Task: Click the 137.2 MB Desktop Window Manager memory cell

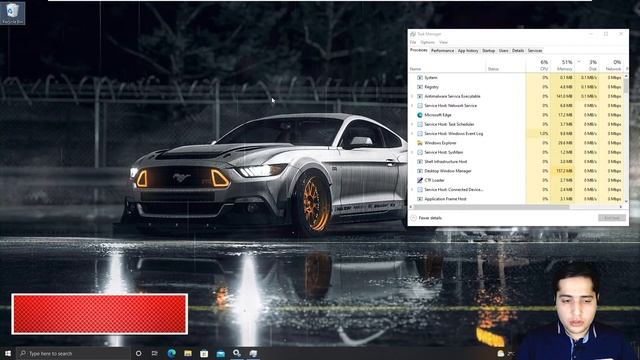Action: (x=563, y=171)
